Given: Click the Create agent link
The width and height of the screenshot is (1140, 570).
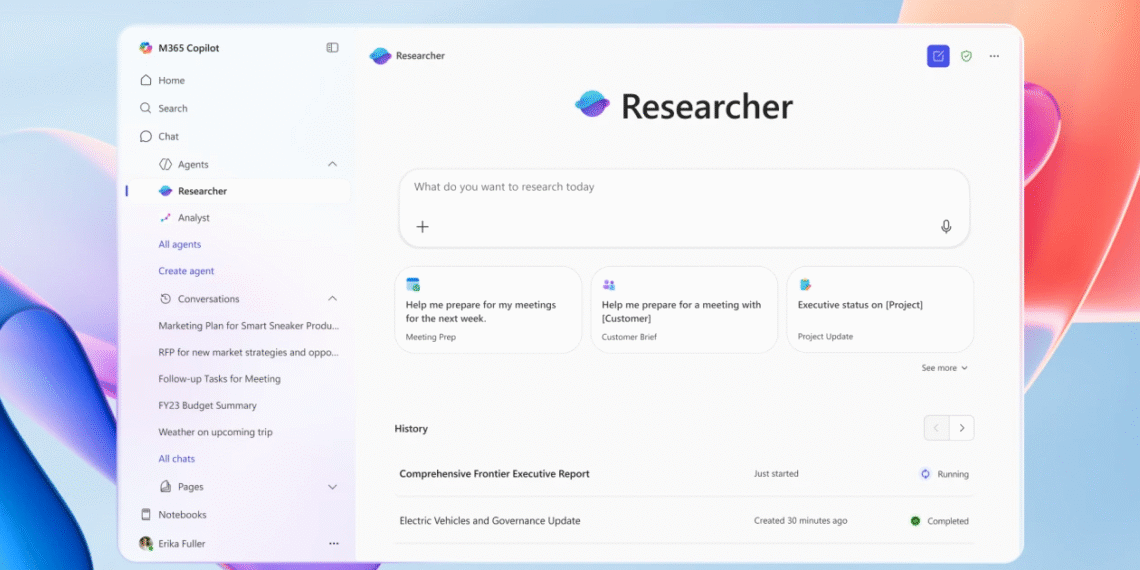Looking at the screenshot, I should click(186, 271).
